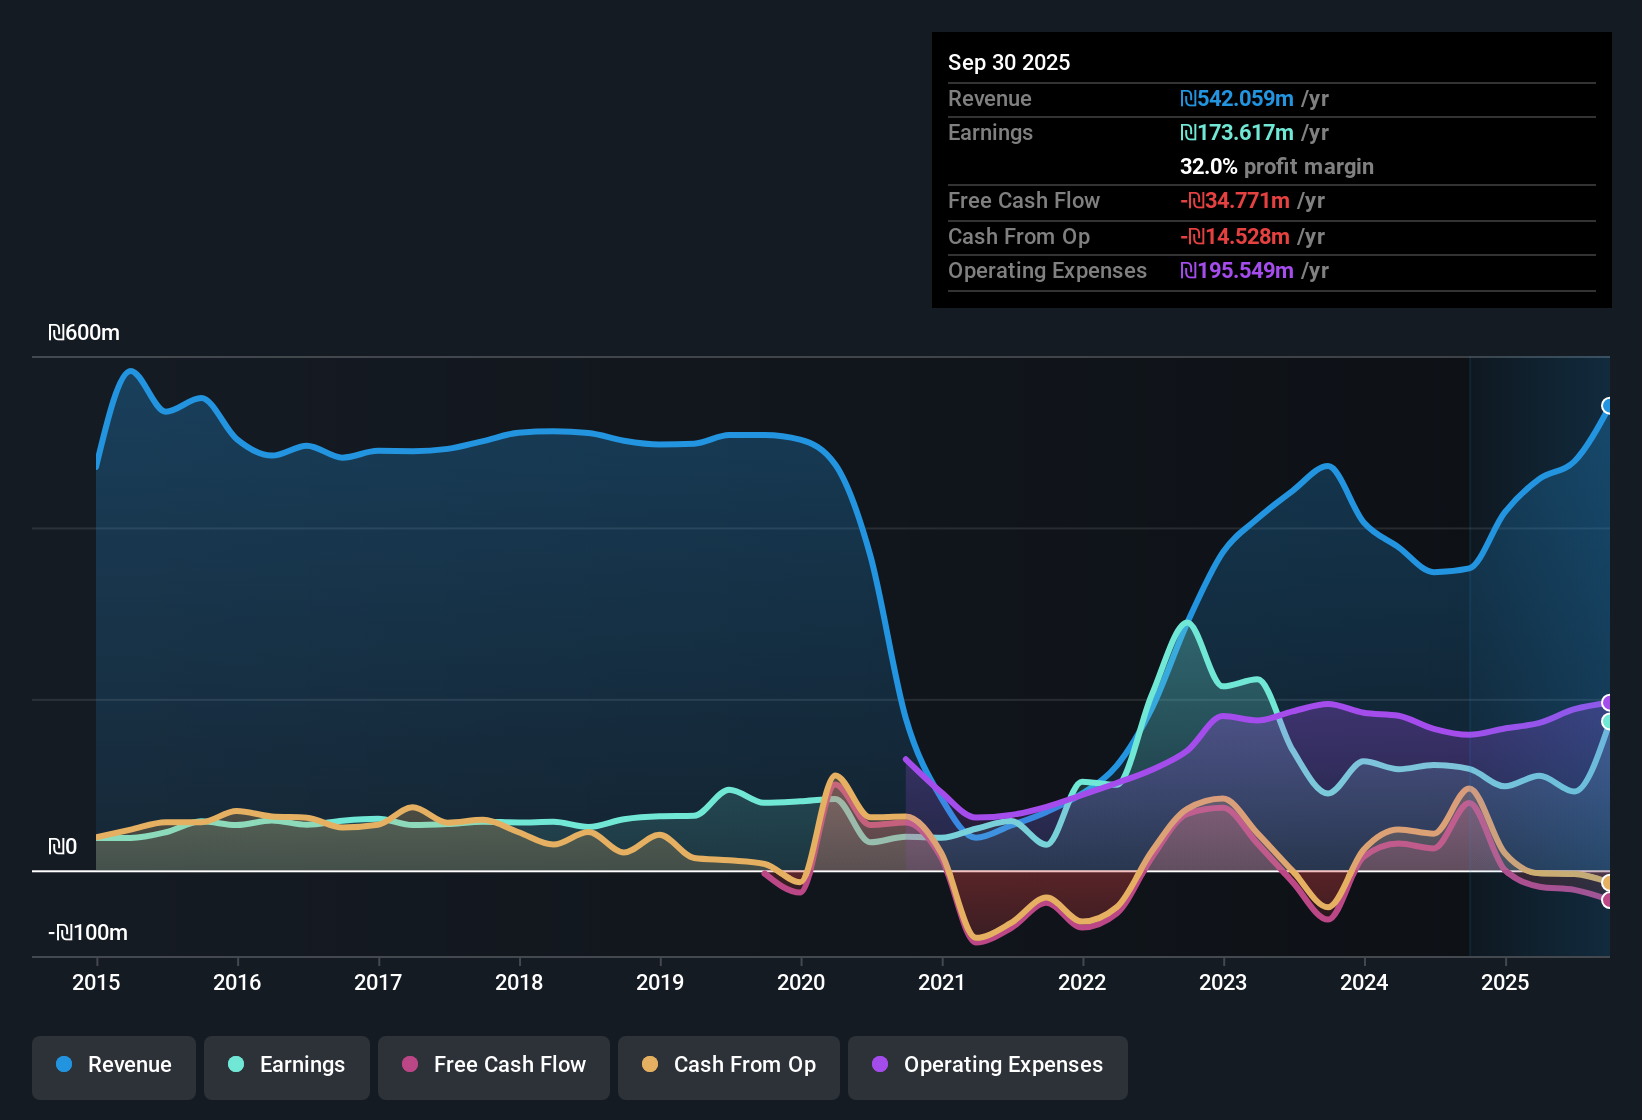This screenshot has width=1642, height=1120.
Task: Click the 2021 year axis label
Action: 941,983
